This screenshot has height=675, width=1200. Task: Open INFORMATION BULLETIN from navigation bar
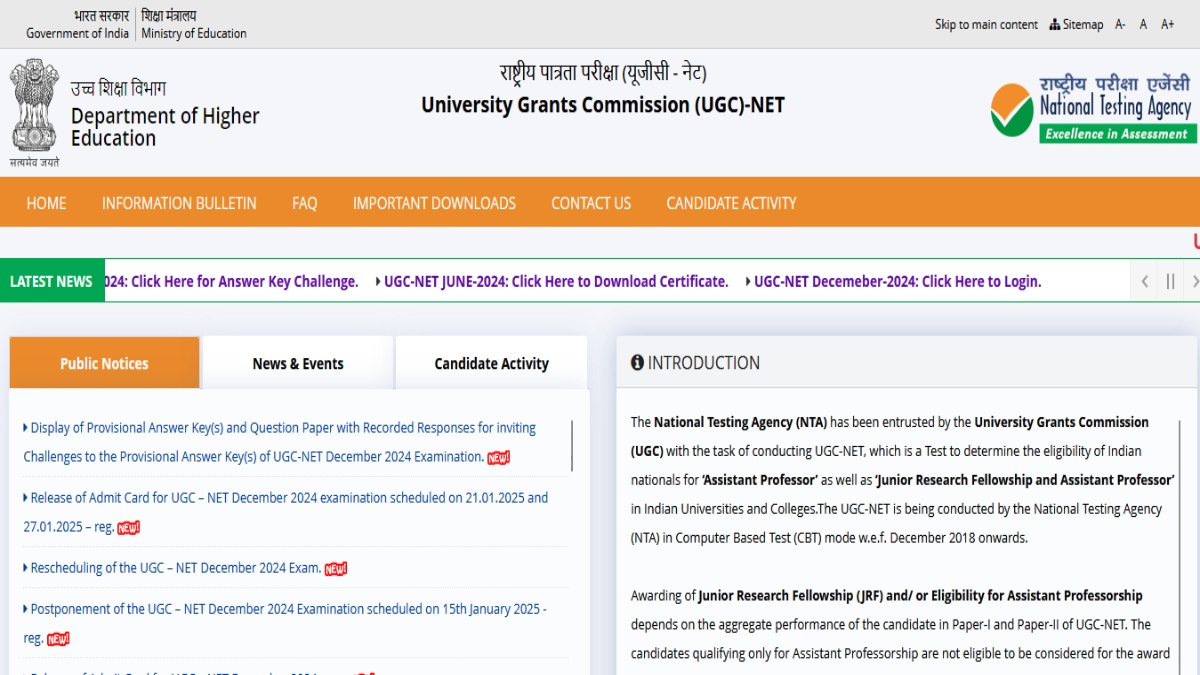click(x=179, y=203)
